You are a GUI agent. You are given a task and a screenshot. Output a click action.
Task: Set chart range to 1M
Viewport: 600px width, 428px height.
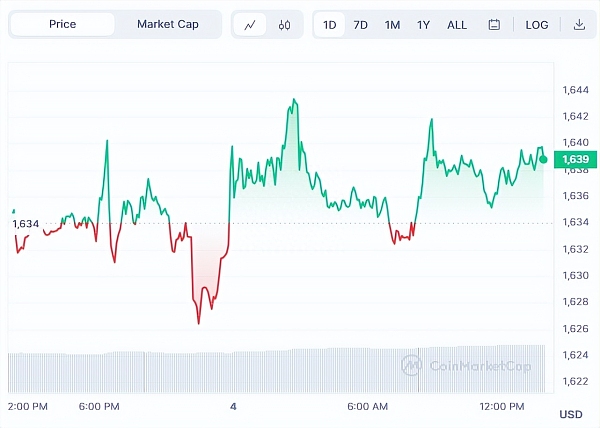coord(393,25)
